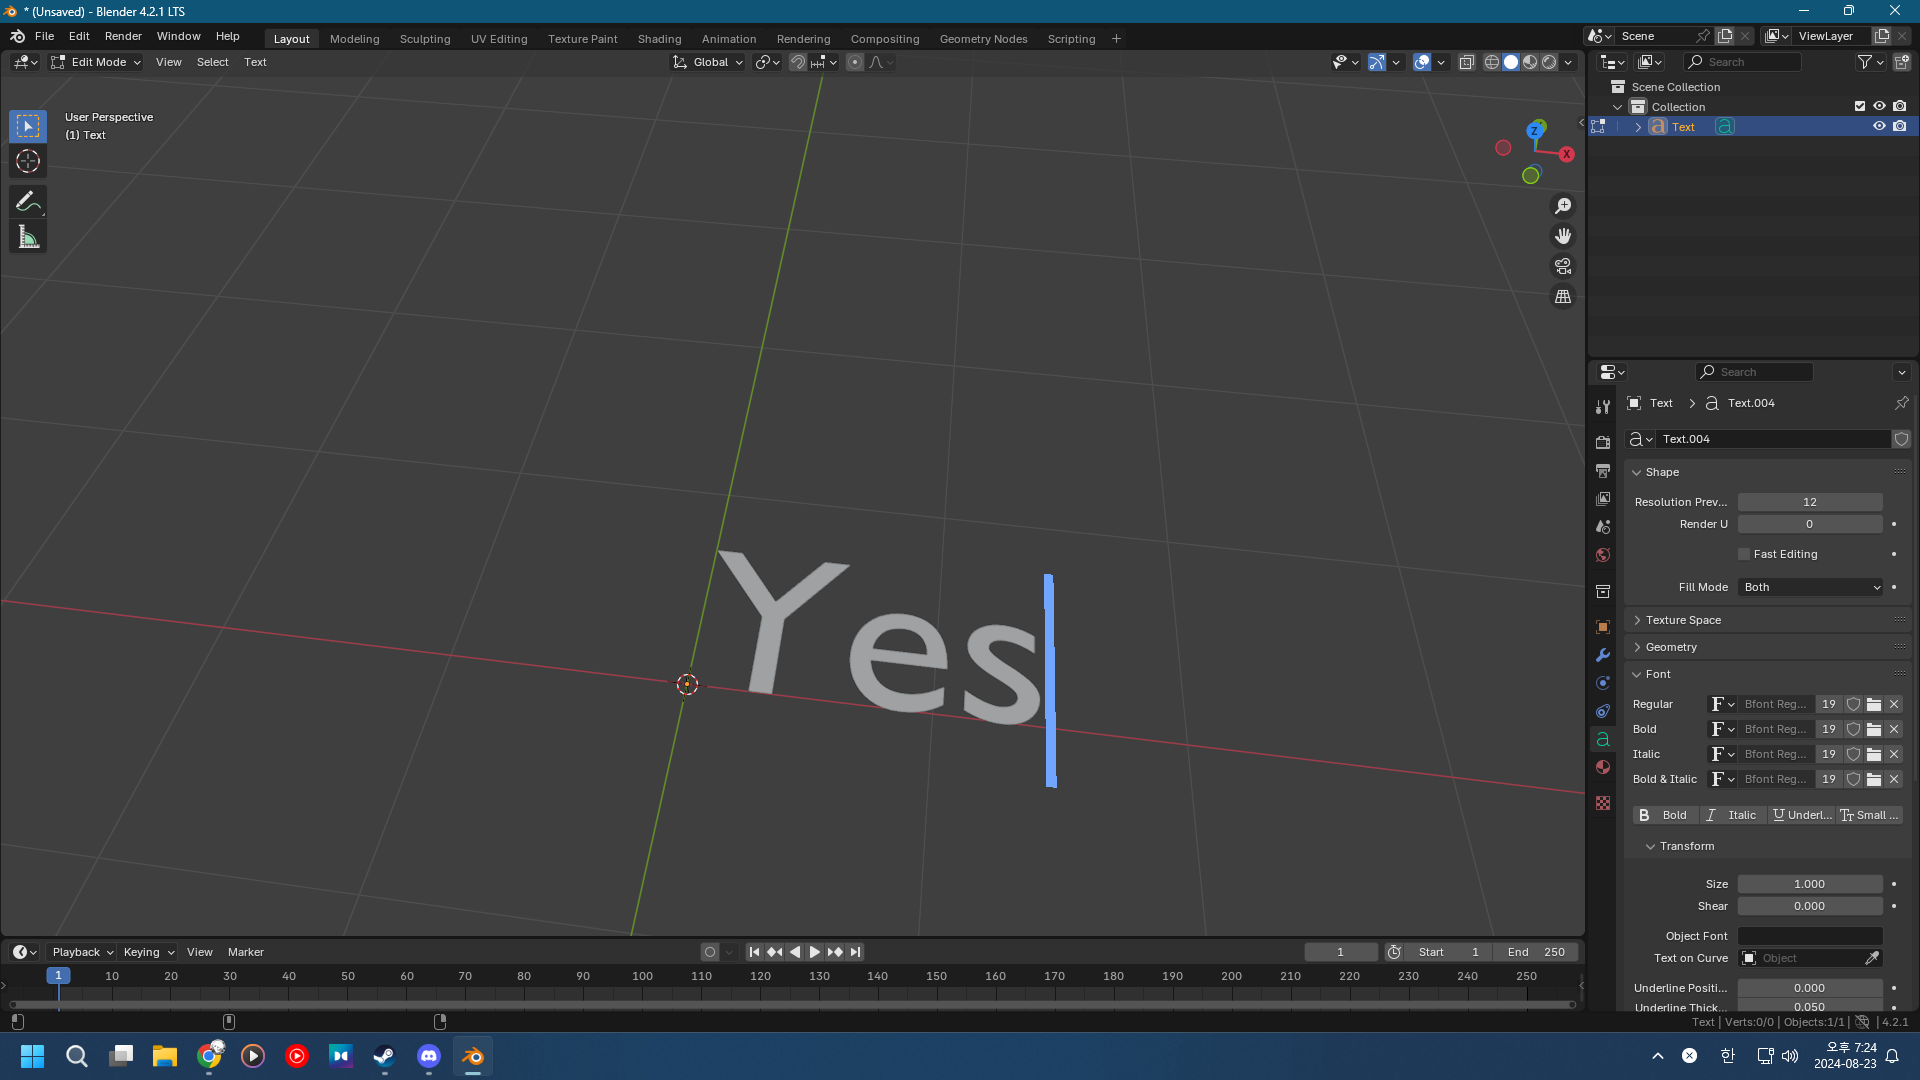Toggle Collection exclude checkbox in outliner
1920x1080 pixels.
[1860, 106]
